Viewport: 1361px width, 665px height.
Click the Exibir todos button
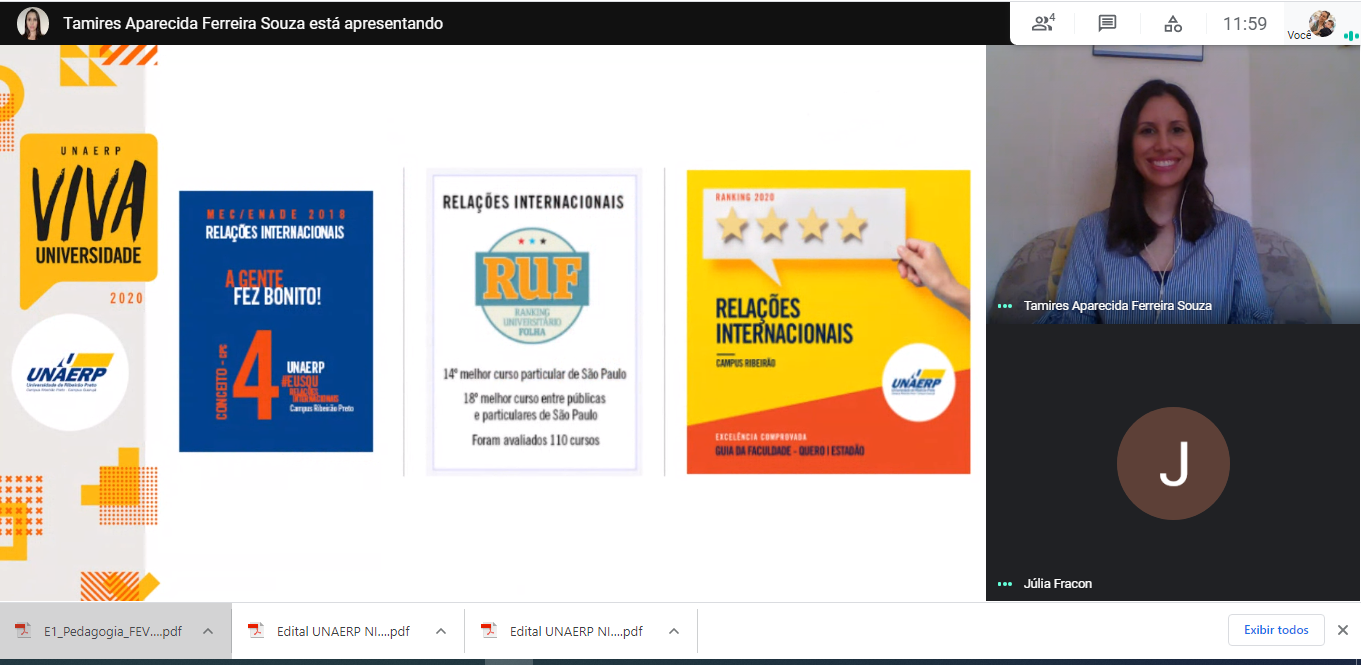click(1276, 630)
